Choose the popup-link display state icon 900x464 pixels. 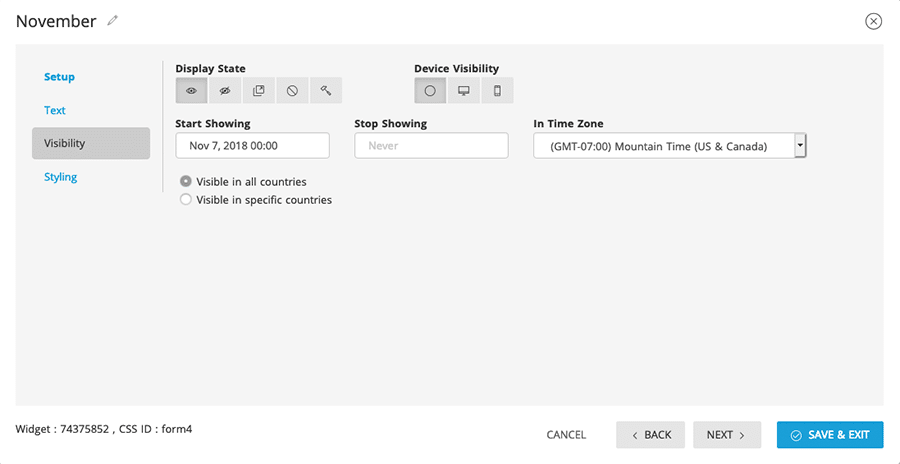coord(259,91)
